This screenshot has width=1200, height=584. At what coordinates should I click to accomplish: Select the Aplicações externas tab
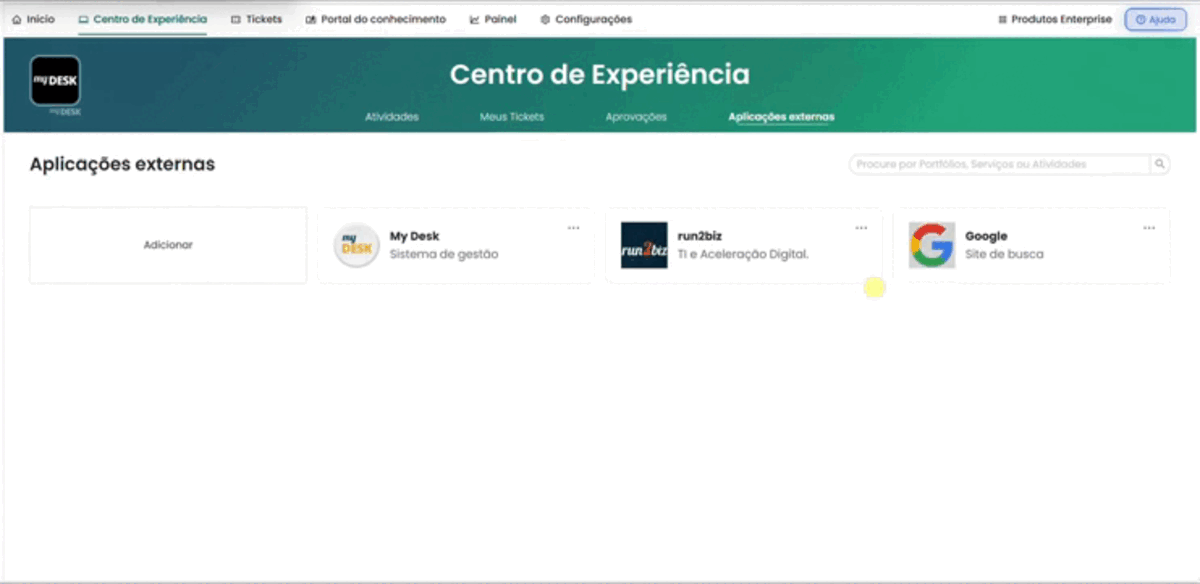pyautogui.click(x=781, y=117)
